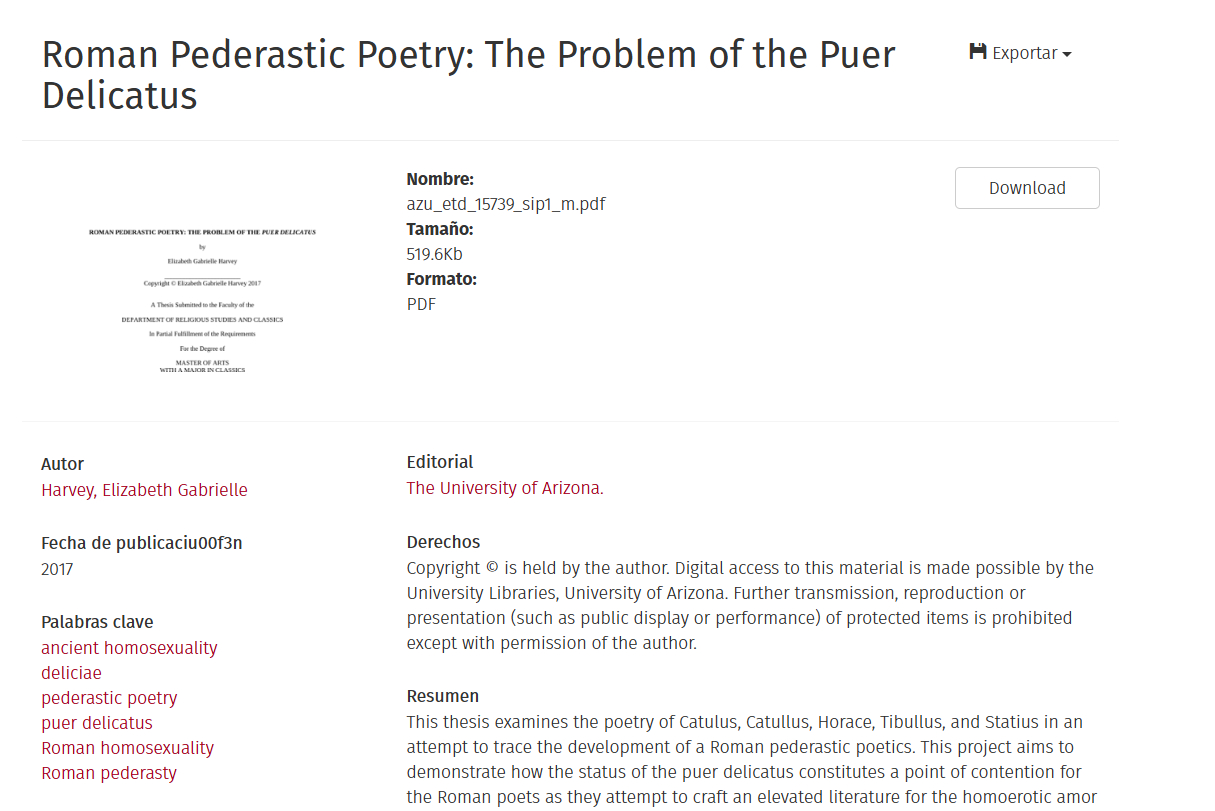Select the 'Roman pederasty' keyword link
Screen dimensions: 1215x811
[109, 773]
